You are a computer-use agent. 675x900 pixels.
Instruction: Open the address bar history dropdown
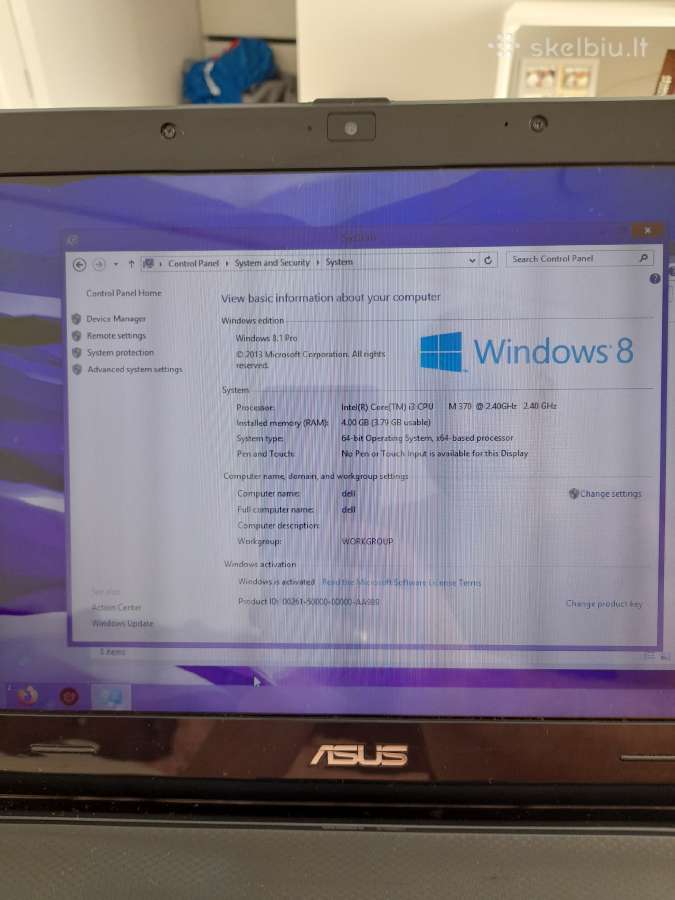click(472, 261)
